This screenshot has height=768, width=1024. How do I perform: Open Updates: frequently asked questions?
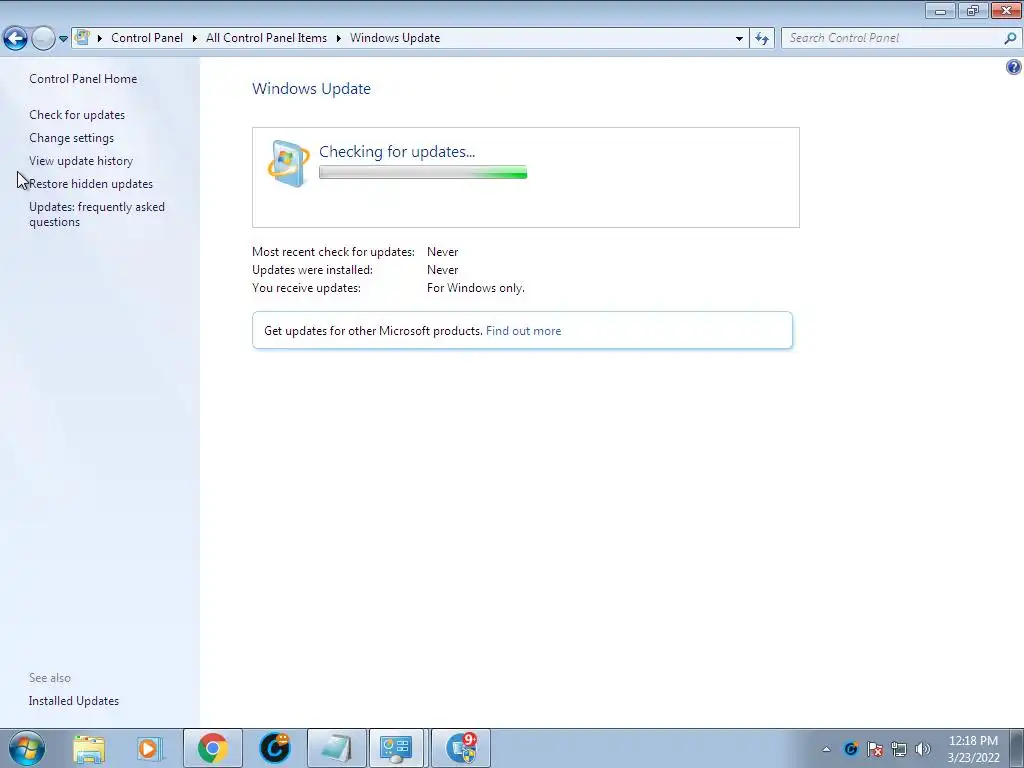pyautogui.click(x=97, y=214)
